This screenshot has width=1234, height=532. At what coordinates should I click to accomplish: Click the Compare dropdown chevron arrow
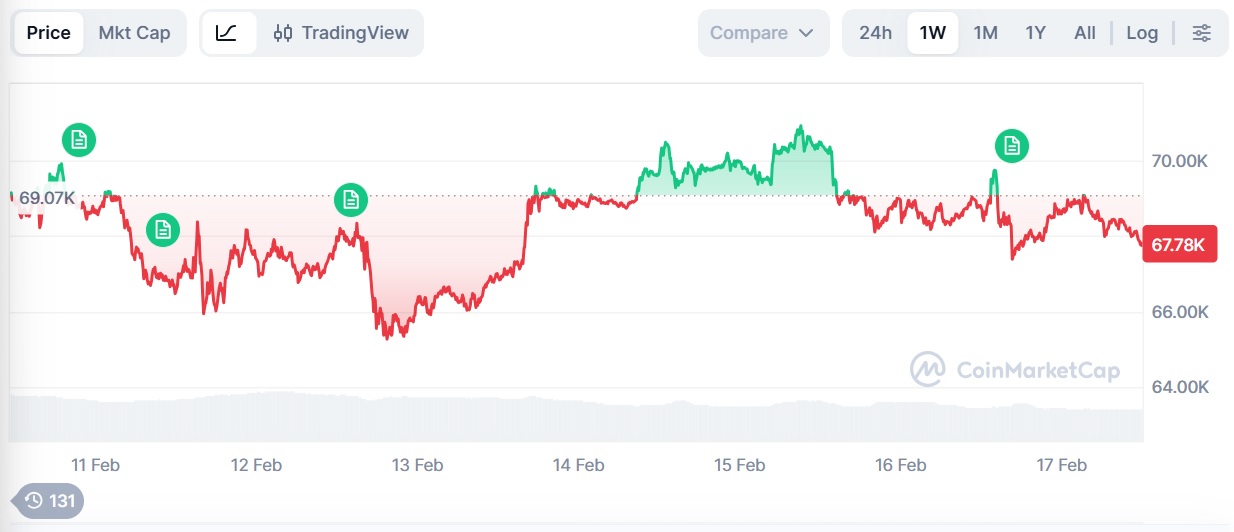click(807, 33)
